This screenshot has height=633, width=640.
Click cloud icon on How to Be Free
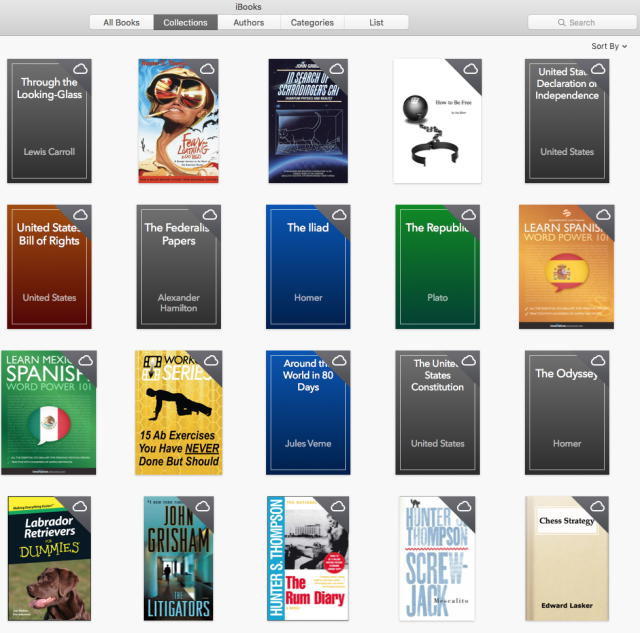pos(471,69)
